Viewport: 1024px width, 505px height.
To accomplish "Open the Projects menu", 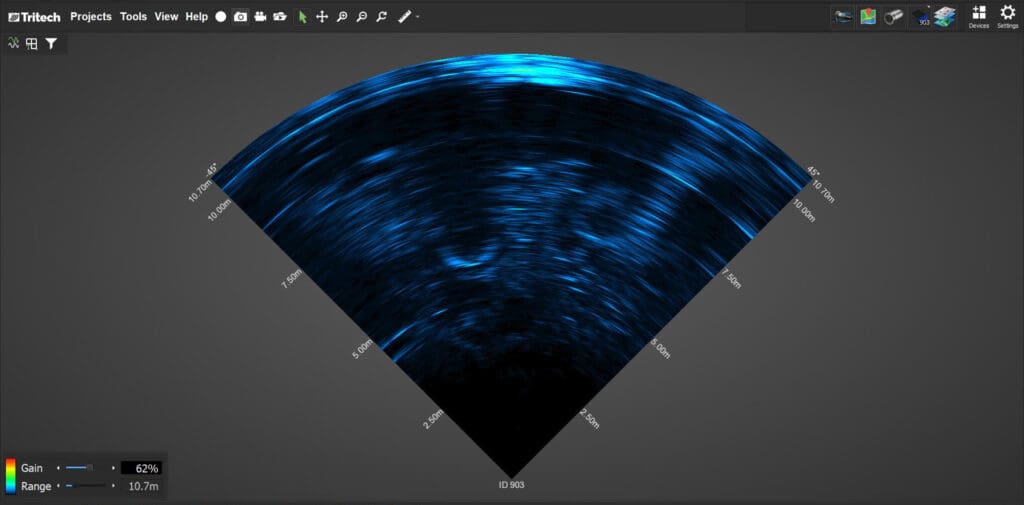I will click(x=91, y=17).
